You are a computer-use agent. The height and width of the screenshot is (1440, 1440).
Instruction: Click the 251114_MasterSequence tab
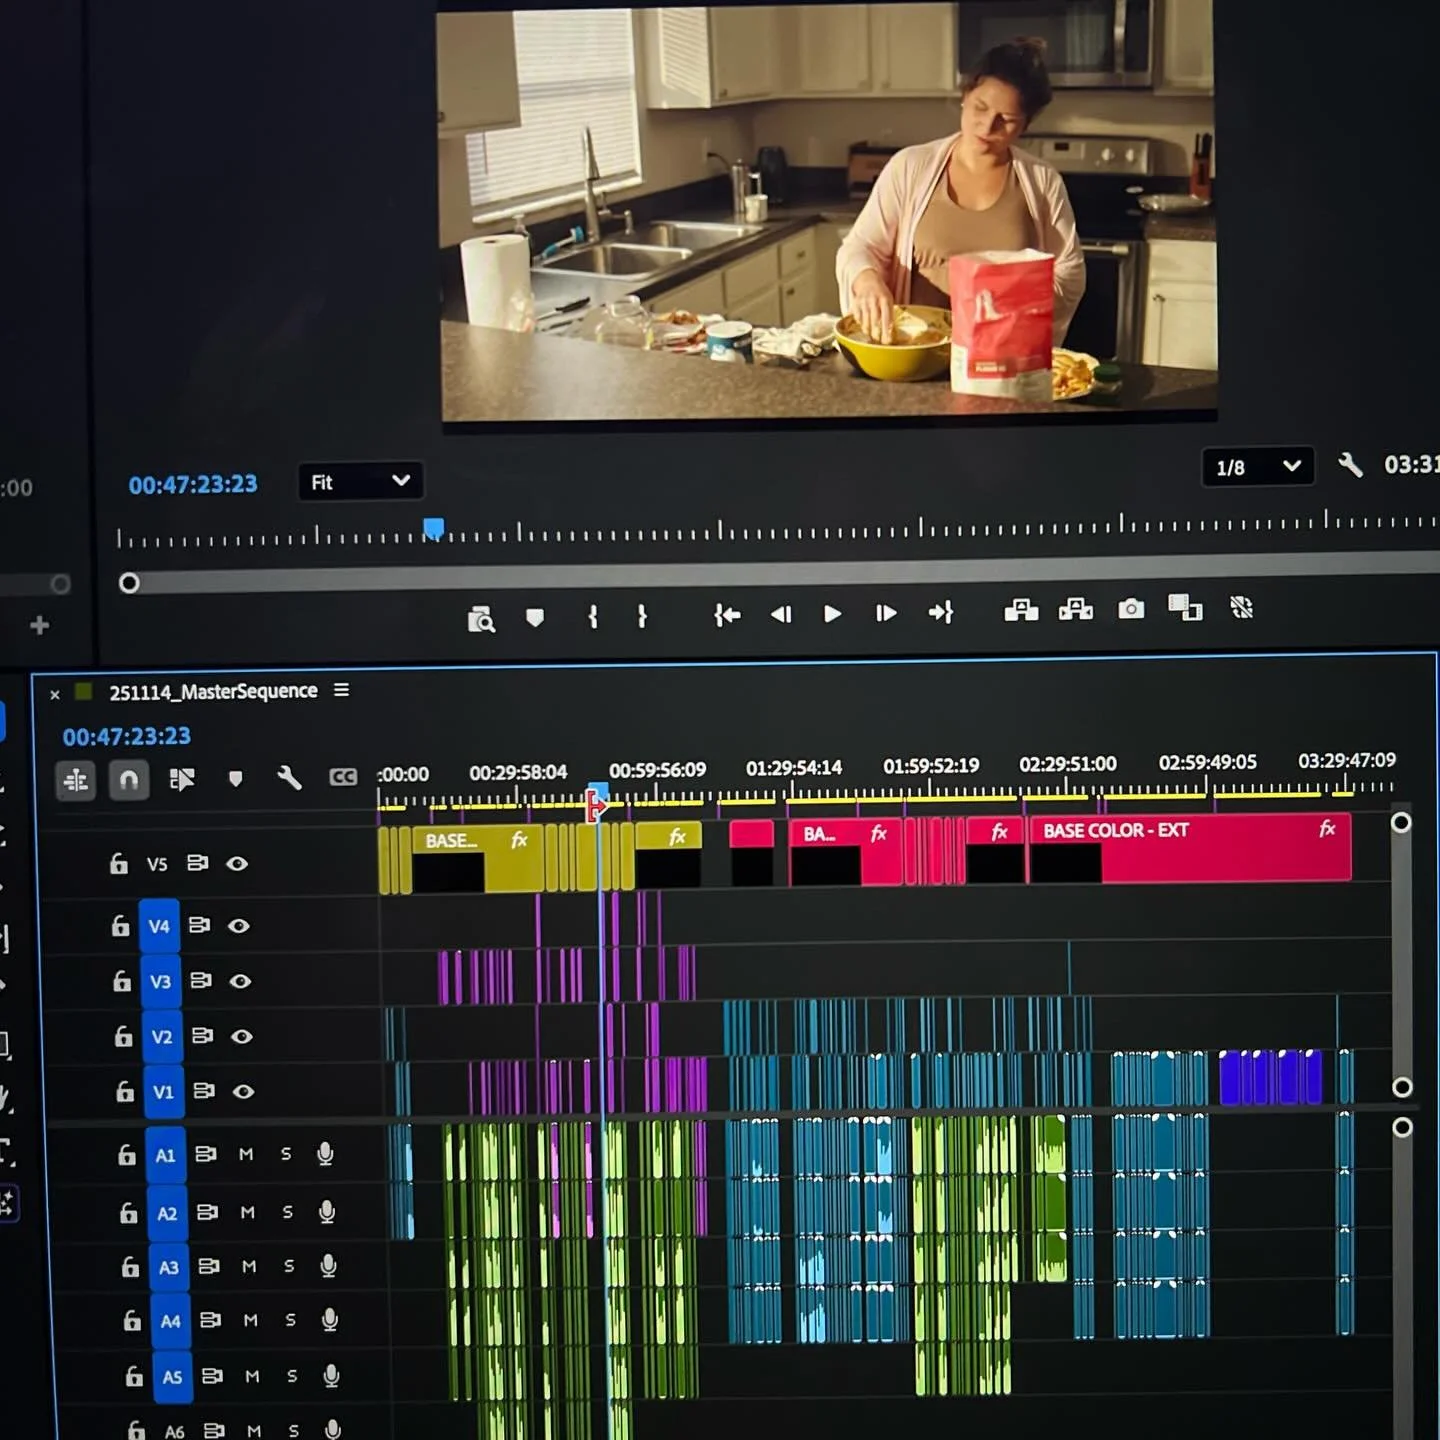pyautogui.click(x=215, y=691)
